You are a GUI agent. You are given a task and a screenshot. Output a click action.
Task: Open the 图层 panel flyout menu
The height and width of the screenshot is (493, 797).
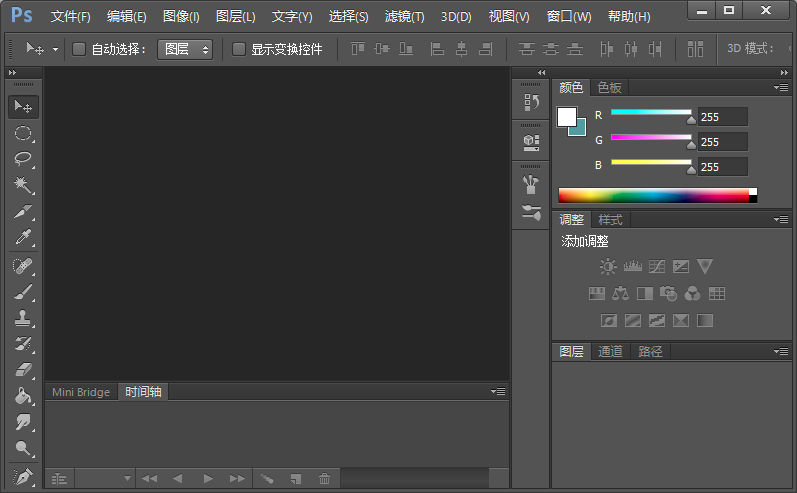coord(781,351)
